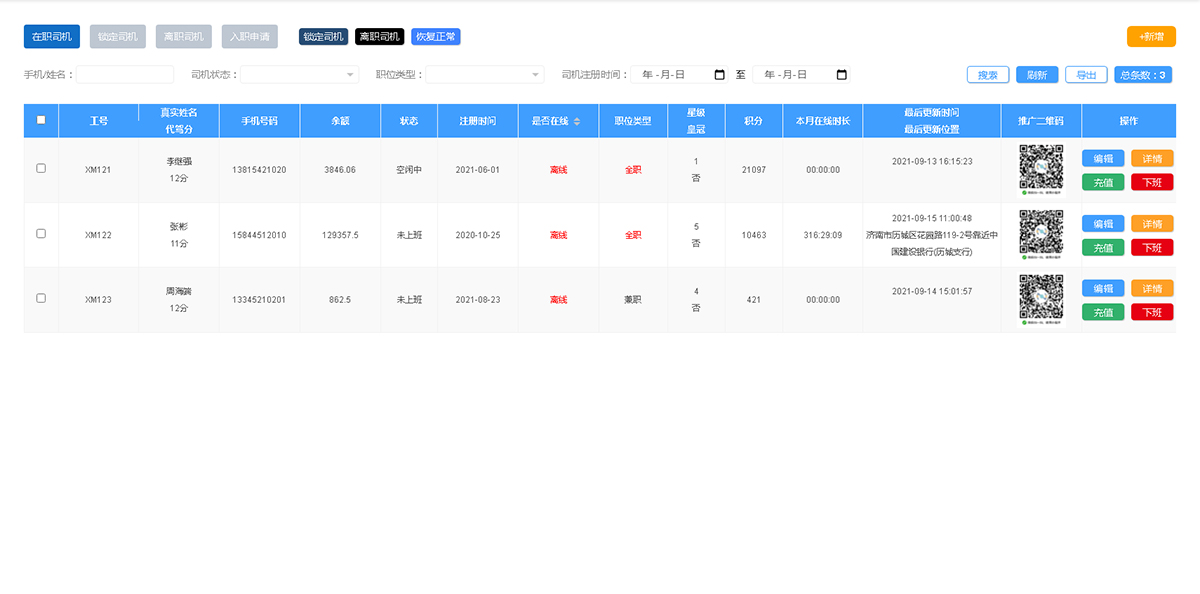
Task: Select the checkbox for driver XM121
Action: (41, 169)
